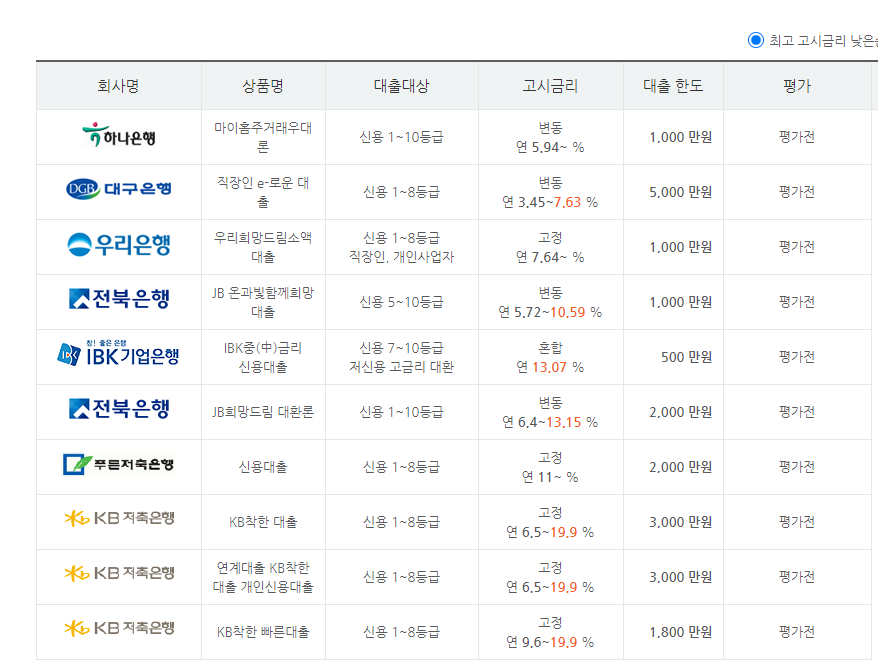Click the 대출 한도 column header
The image size is (878, 660).
point(673,86)
